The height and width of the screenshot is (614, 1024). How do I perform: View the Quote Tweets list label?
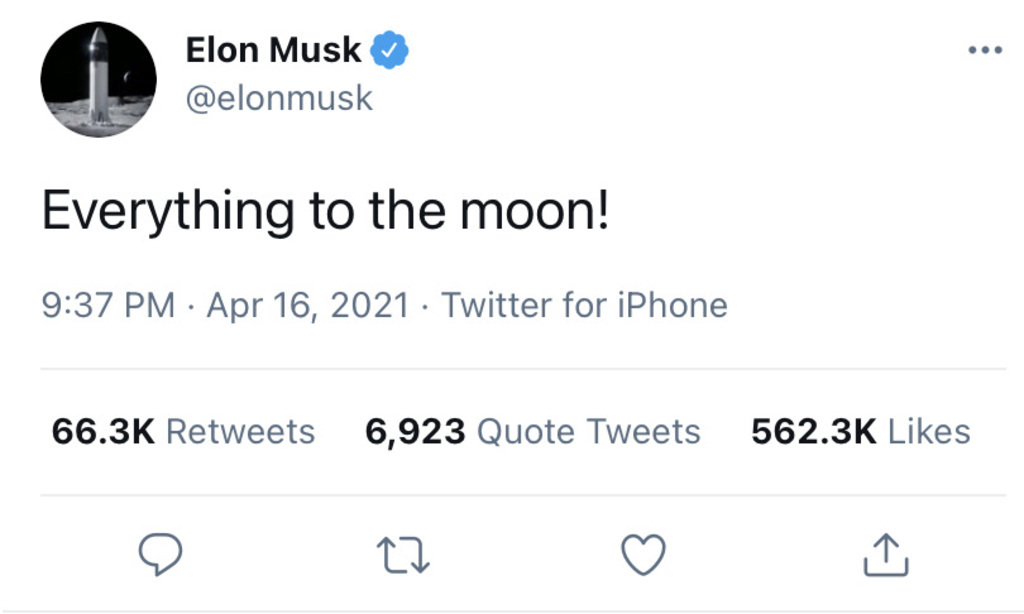tap(589, 431)
